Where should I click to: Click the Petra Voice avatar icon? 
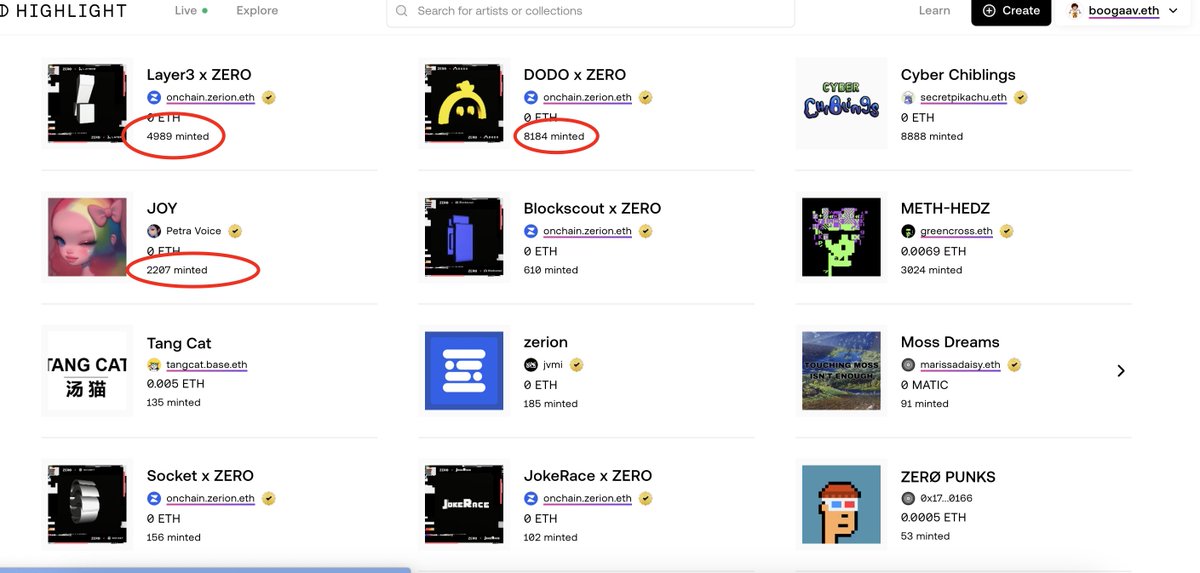click(x=154, y=231)
